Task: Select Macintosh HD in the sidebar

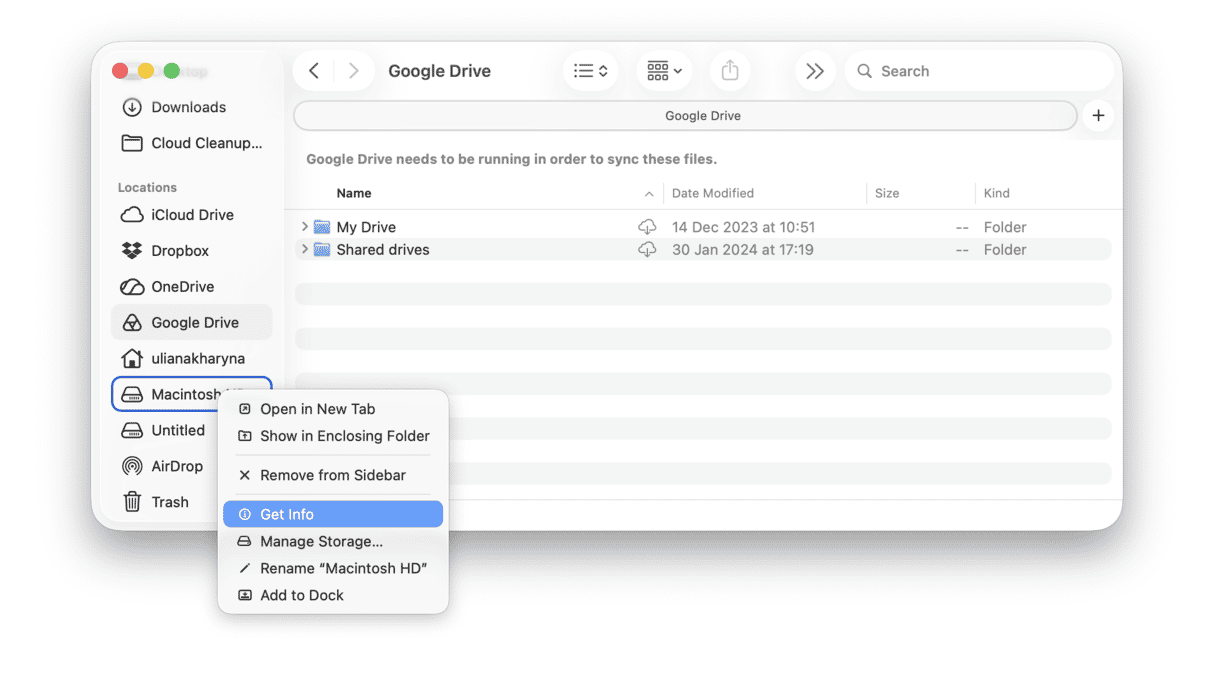Action: [192, 395]
